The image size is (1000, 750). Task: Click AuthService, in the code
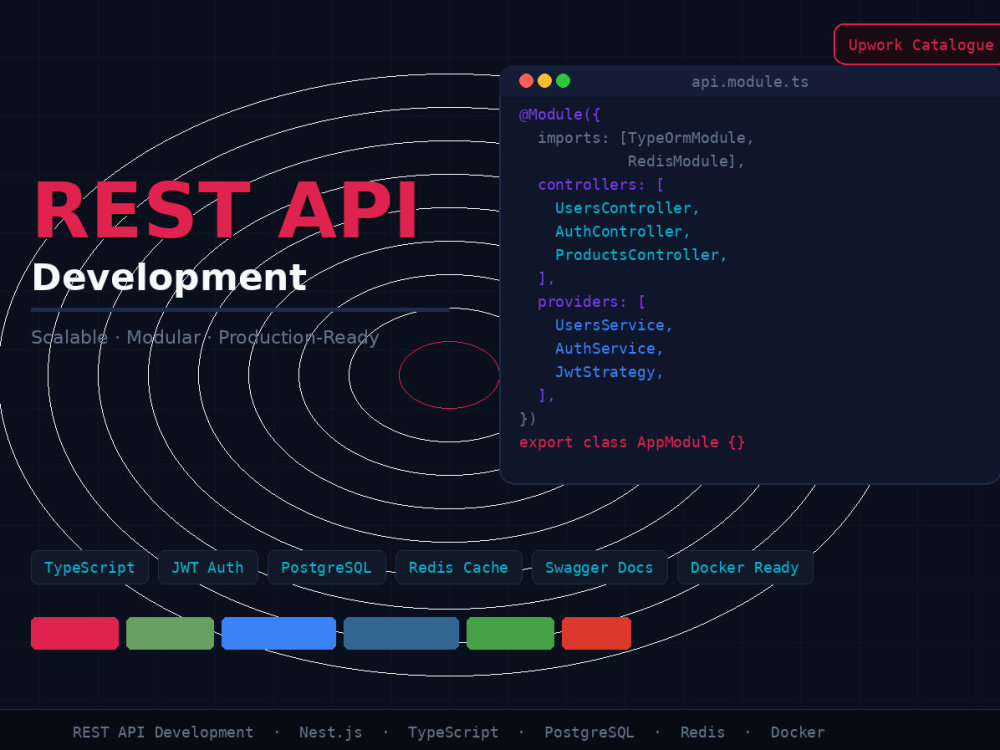click(609, 349)
